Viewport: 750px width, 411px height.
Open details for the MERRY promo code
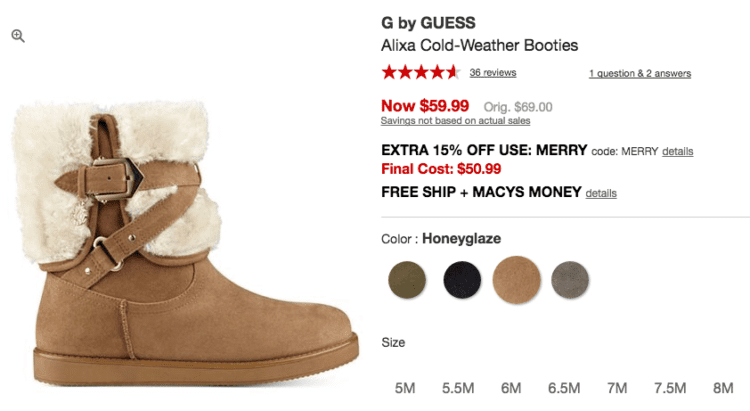click(677, 152)
